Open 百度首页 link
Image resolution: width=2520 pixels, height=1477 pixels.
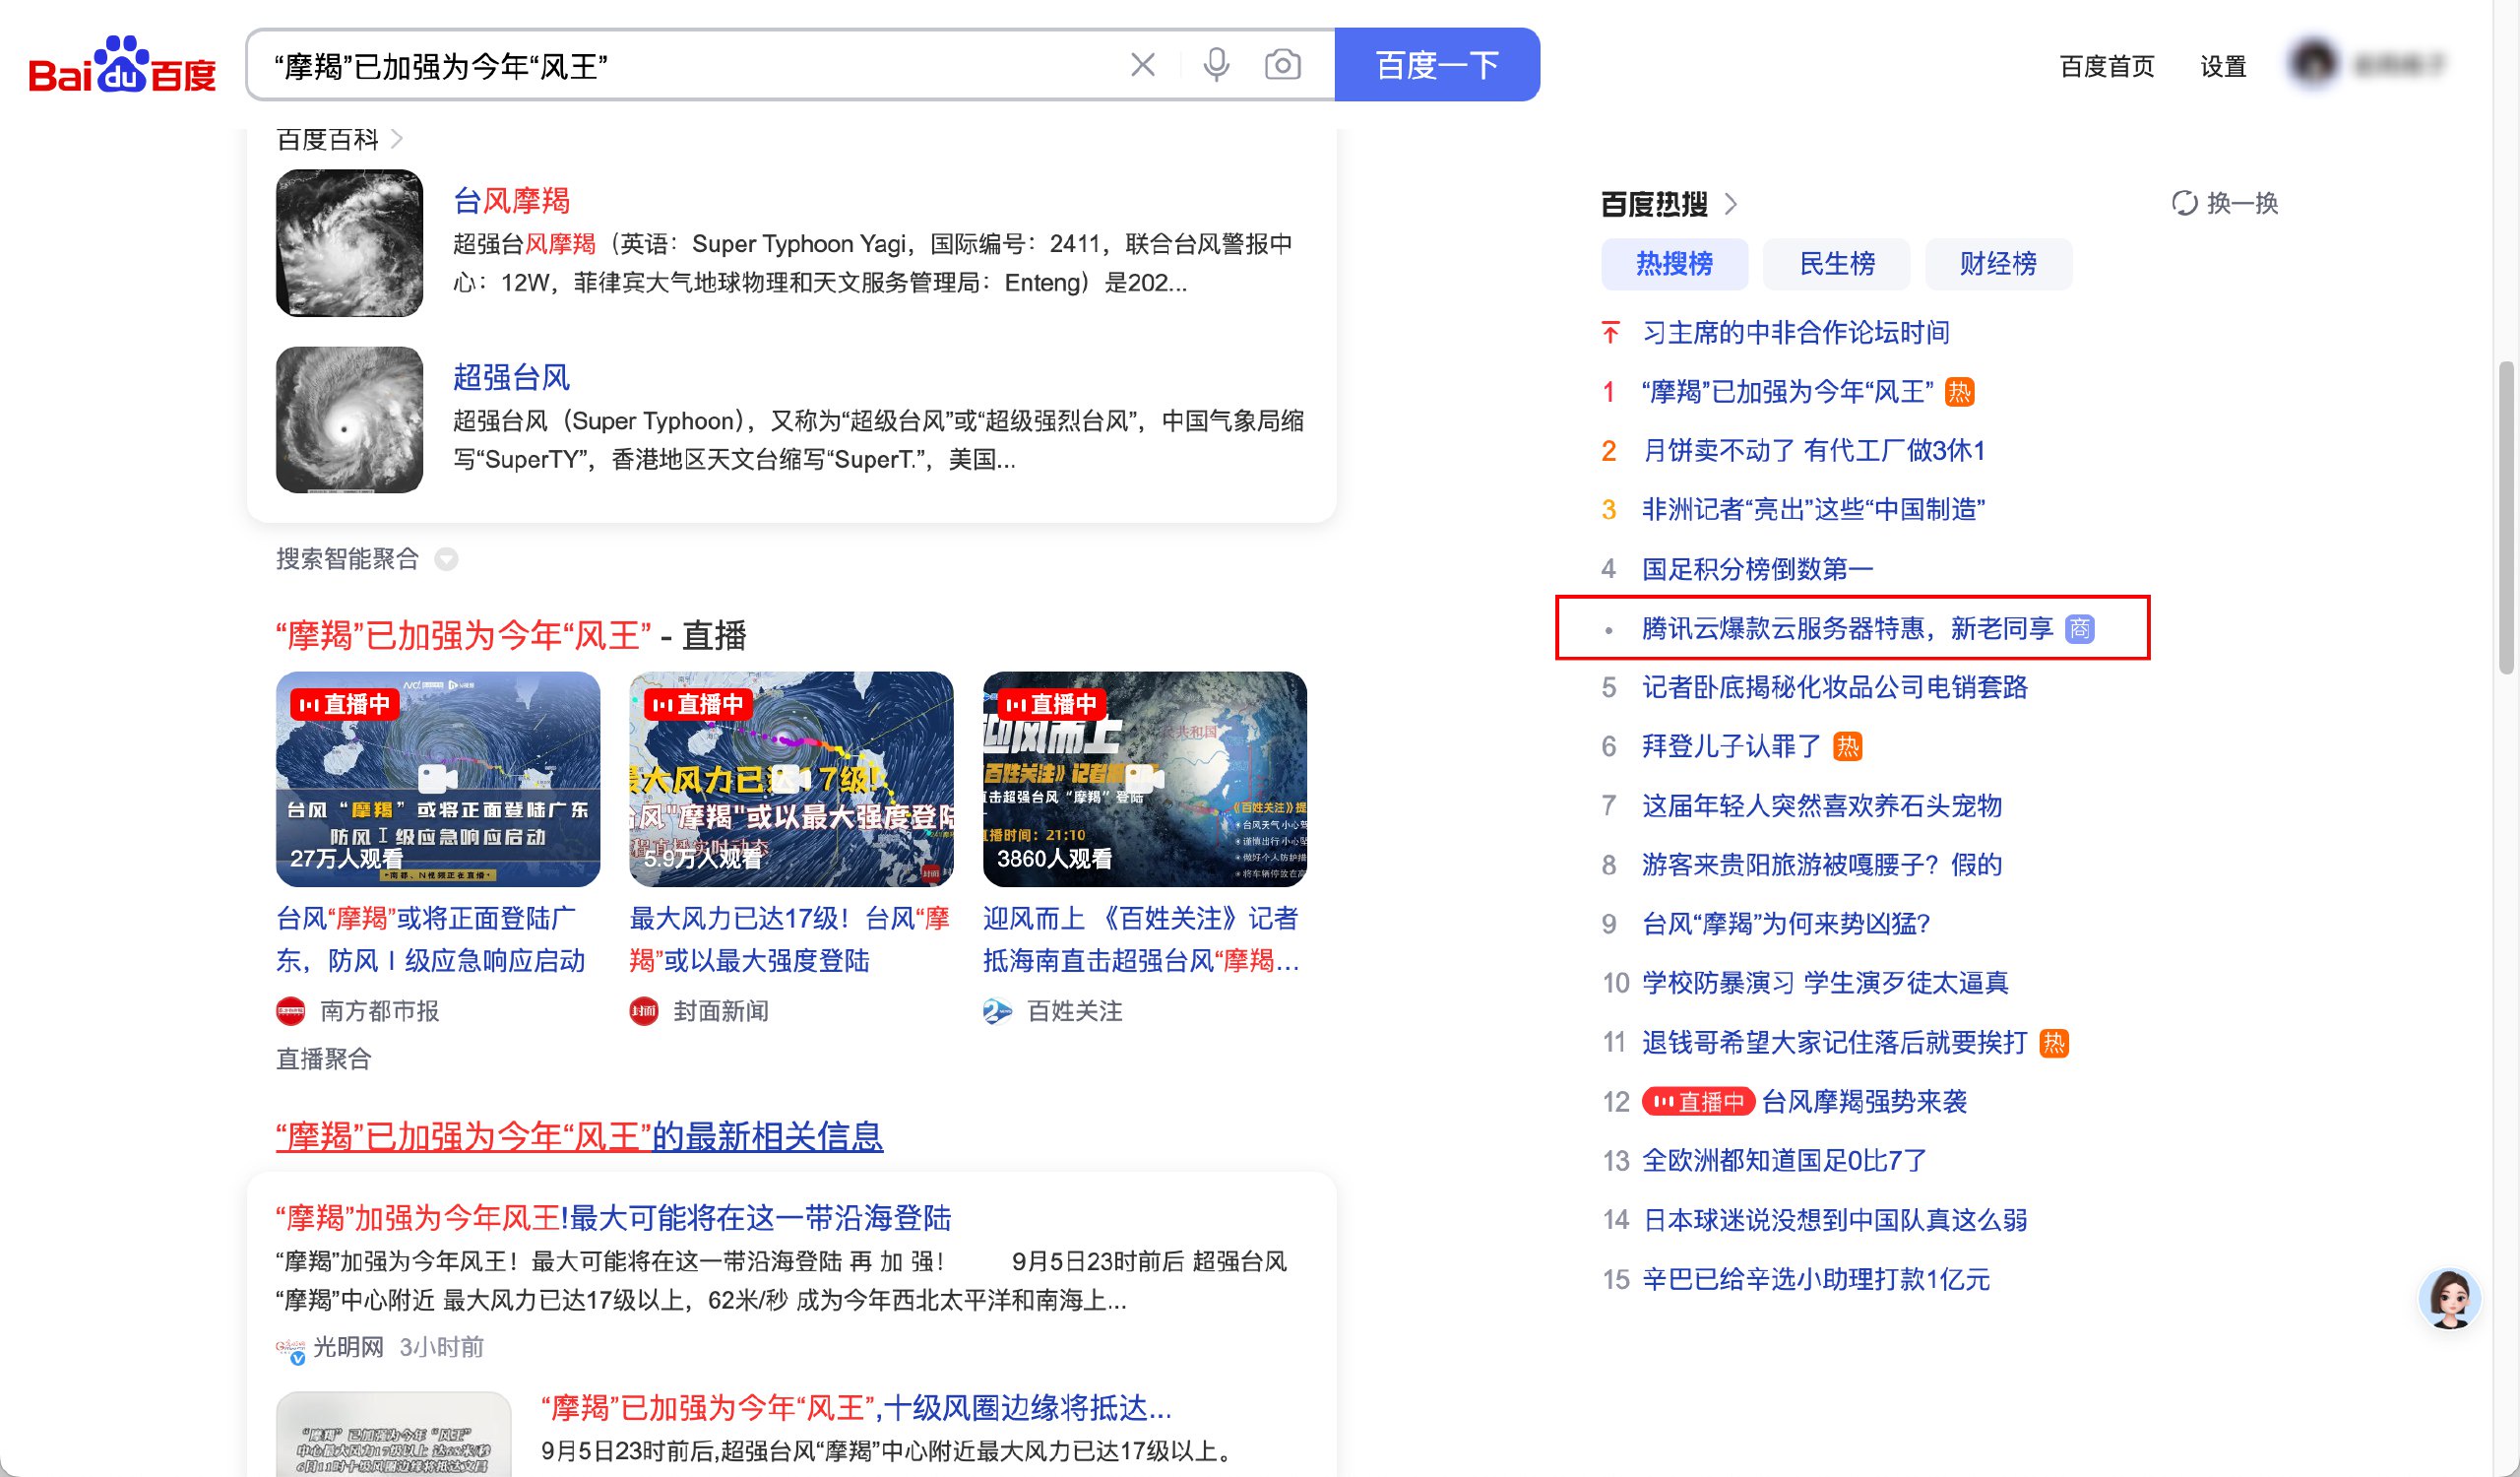click(x=2107, y=66)
